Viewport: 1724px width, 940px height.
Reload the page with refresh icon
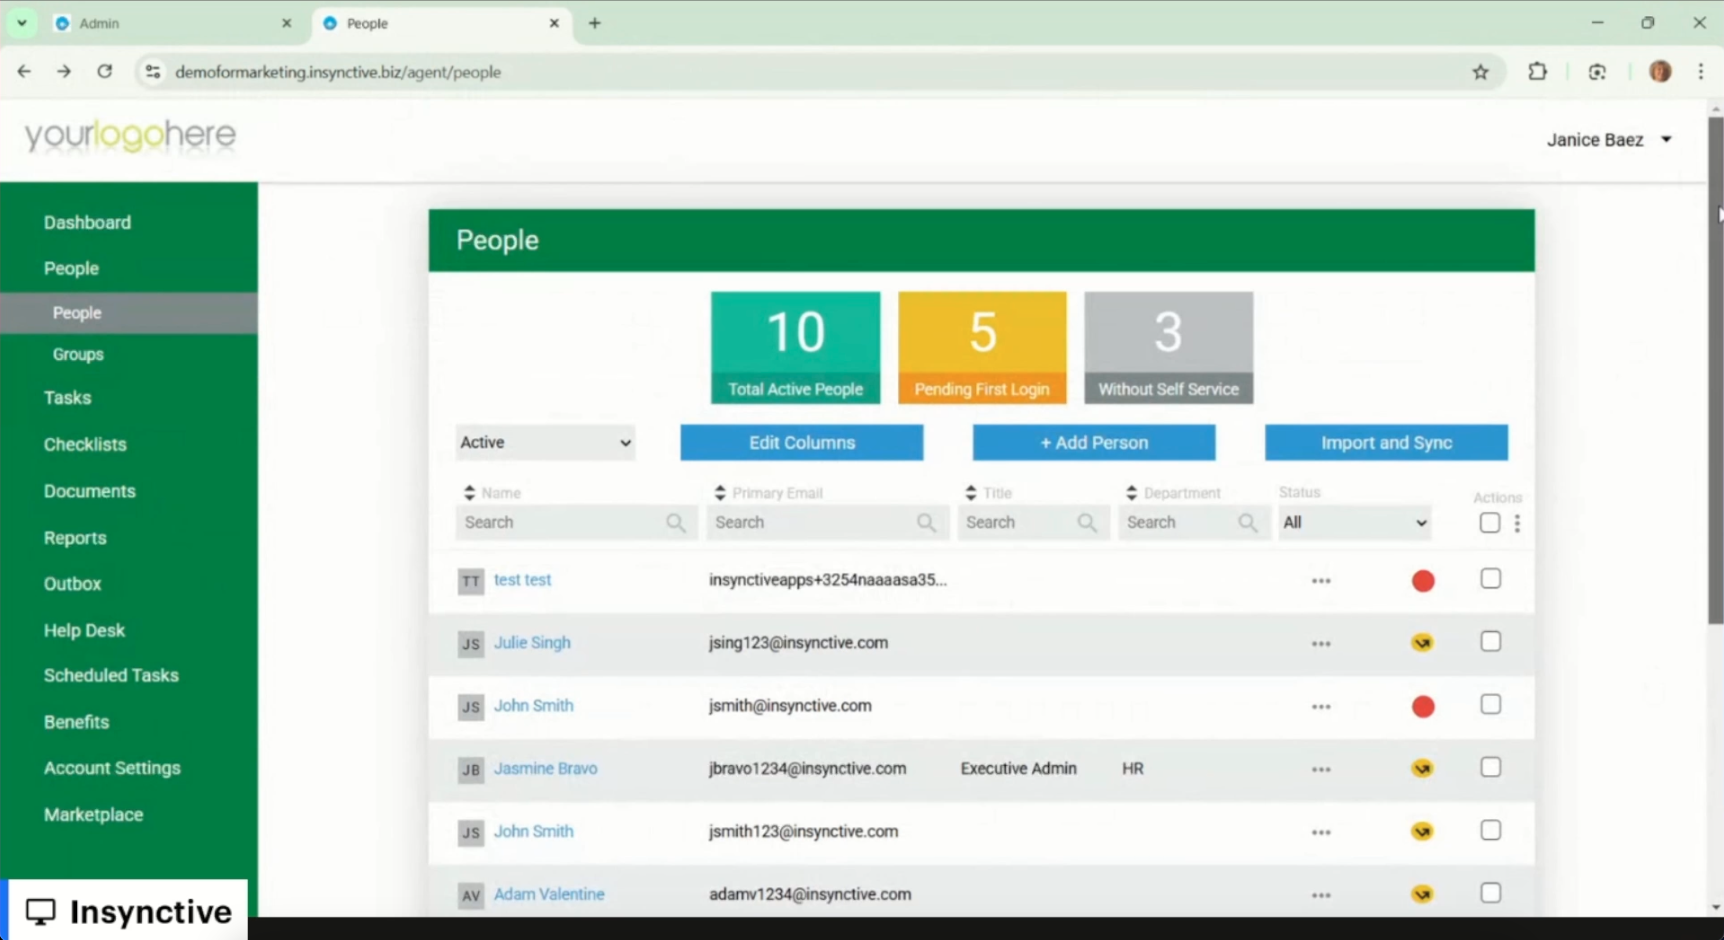(x=104, y=72)
